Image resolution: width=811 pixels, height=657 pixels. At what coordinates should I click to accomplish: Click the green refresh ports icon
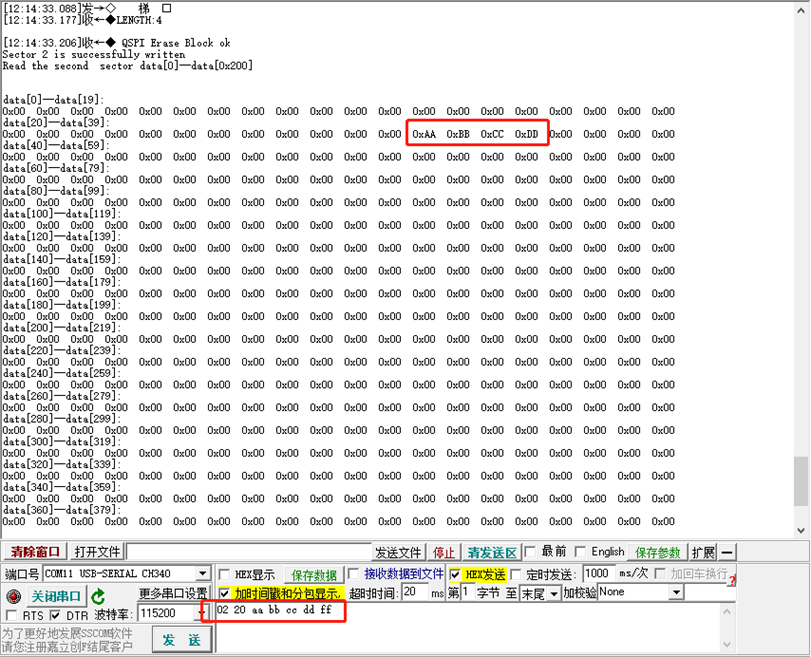click(98, 596)
